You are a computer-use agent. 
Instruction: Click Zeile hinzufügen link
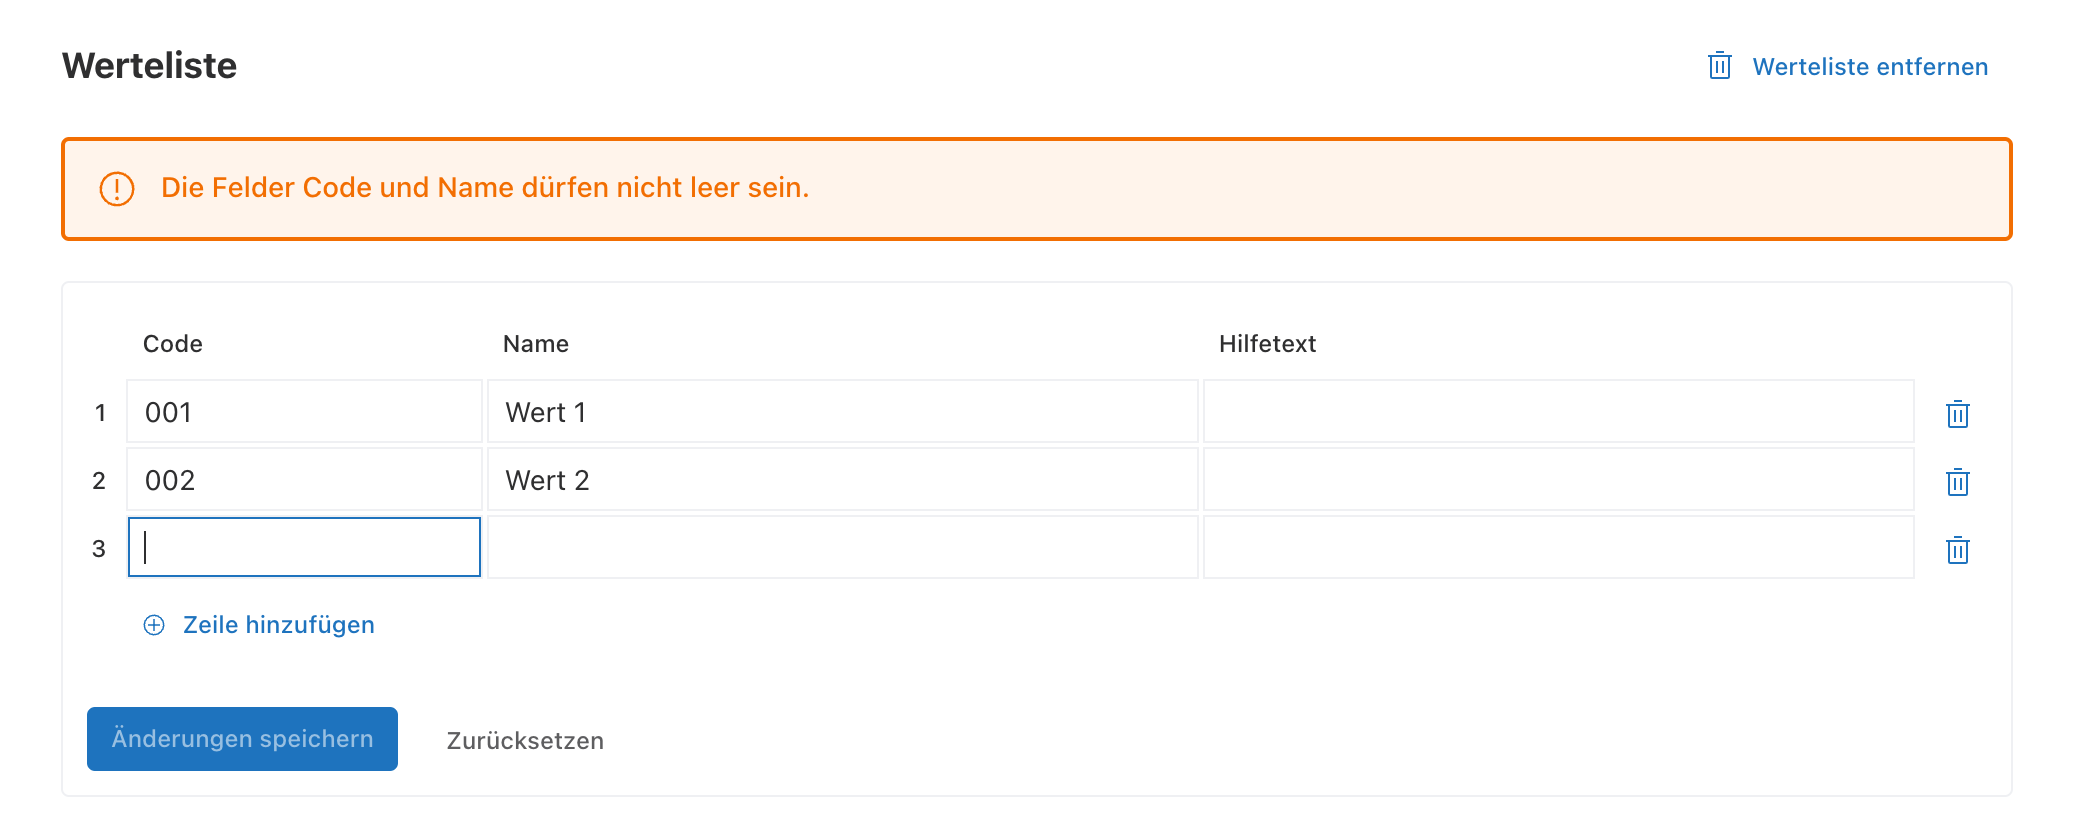click(x=278, y=625)
